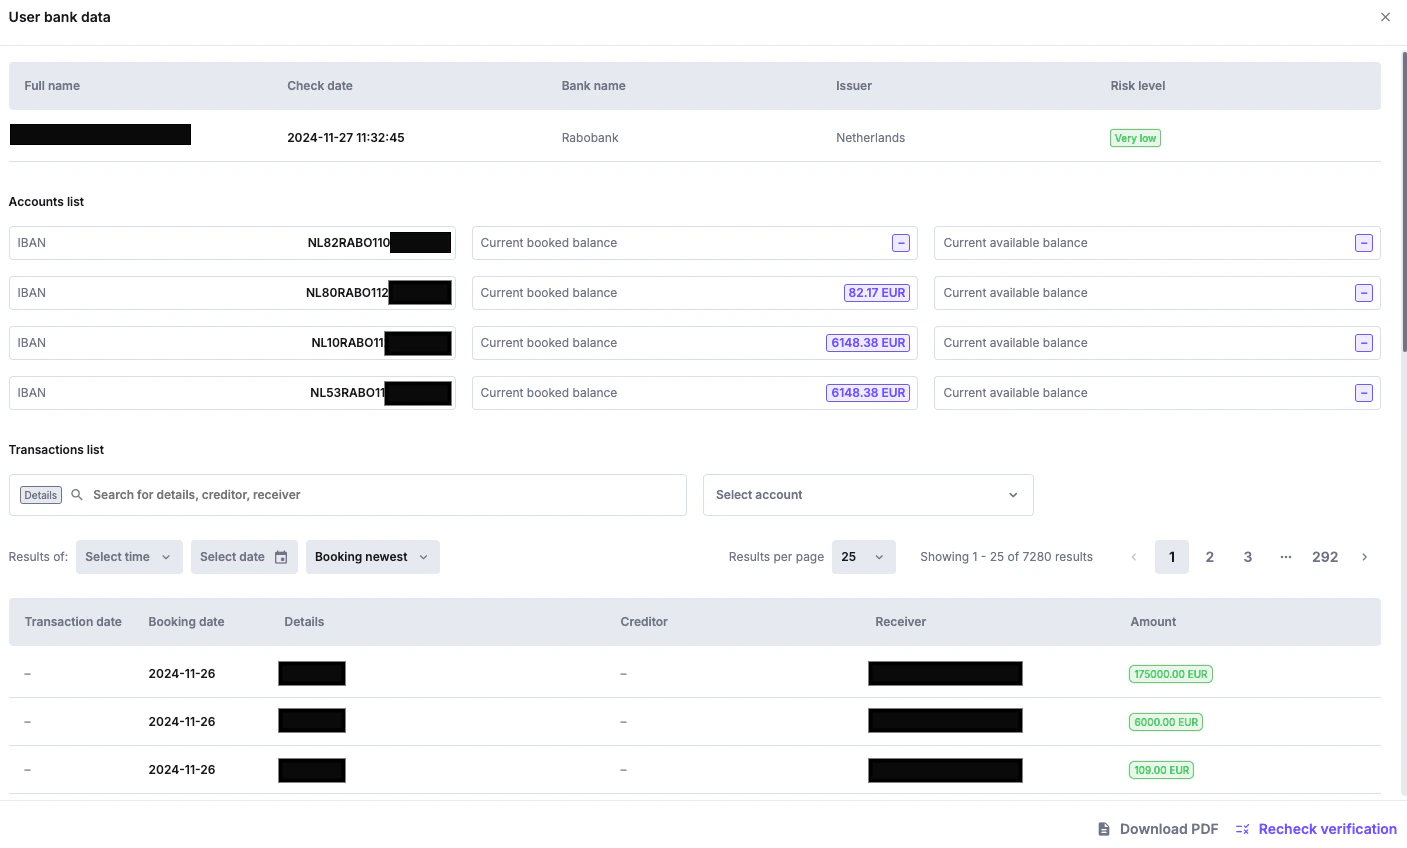Go to page 3 of results
This screenshot has height=848, width=1407.
(x=1248, y=557)
